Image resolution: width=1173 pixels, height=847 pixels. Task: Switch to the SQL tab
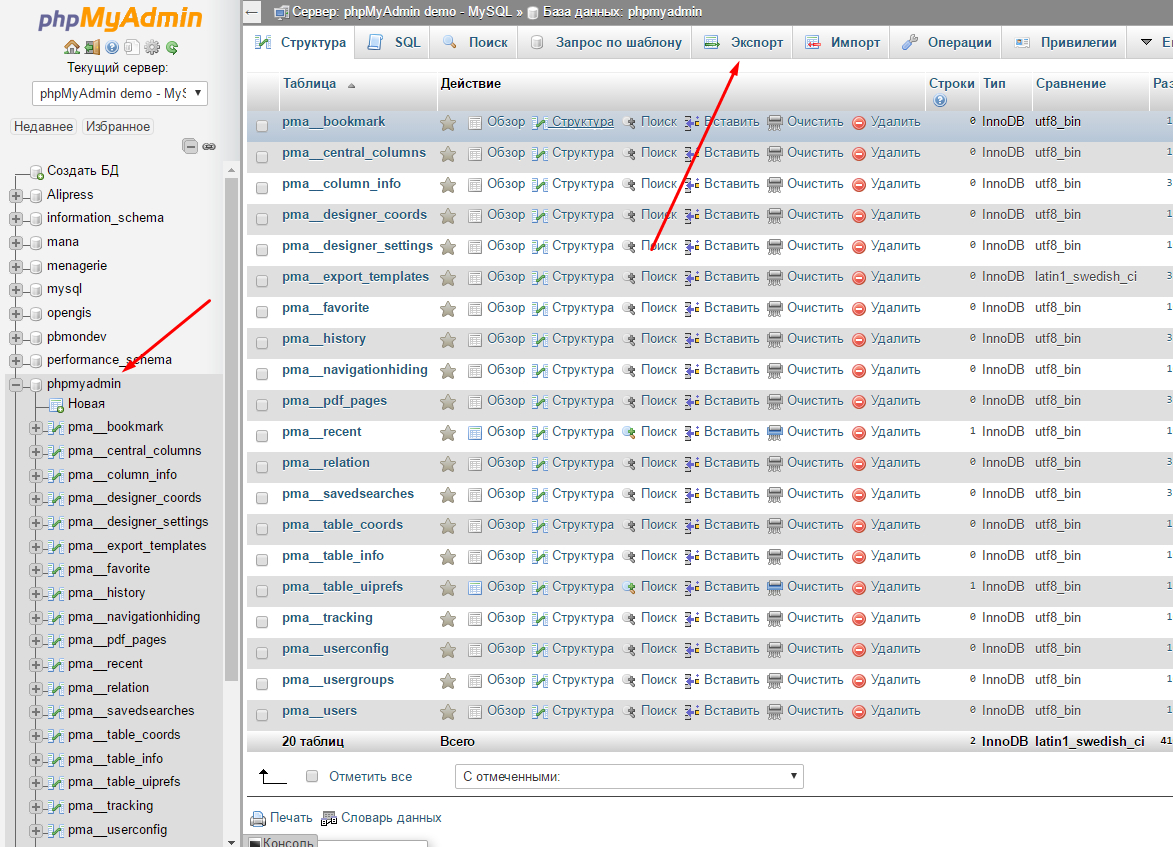coord(393,43)
